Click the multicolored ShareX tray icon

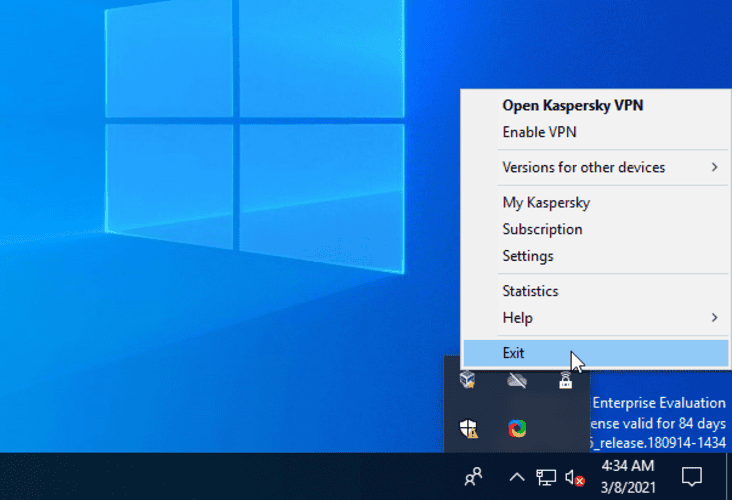coord(517,429)
